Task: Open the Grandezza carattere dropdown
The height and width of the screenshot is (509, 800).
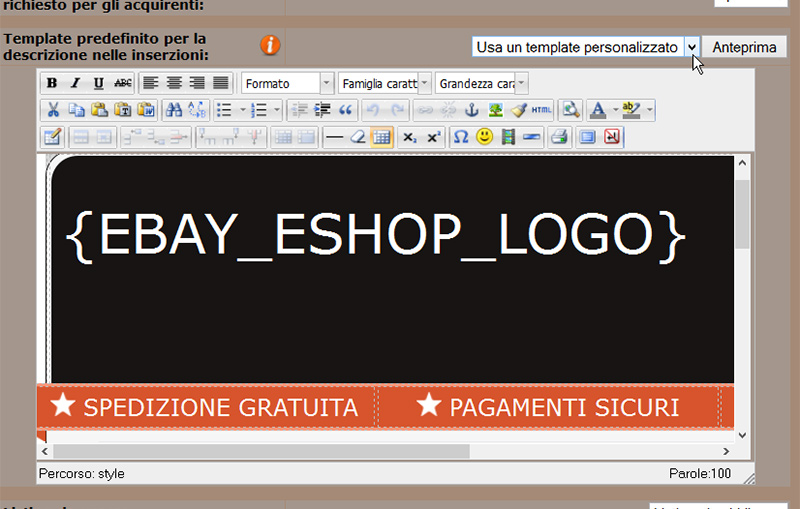Action: pyautogui.click(x=482, y=83)
